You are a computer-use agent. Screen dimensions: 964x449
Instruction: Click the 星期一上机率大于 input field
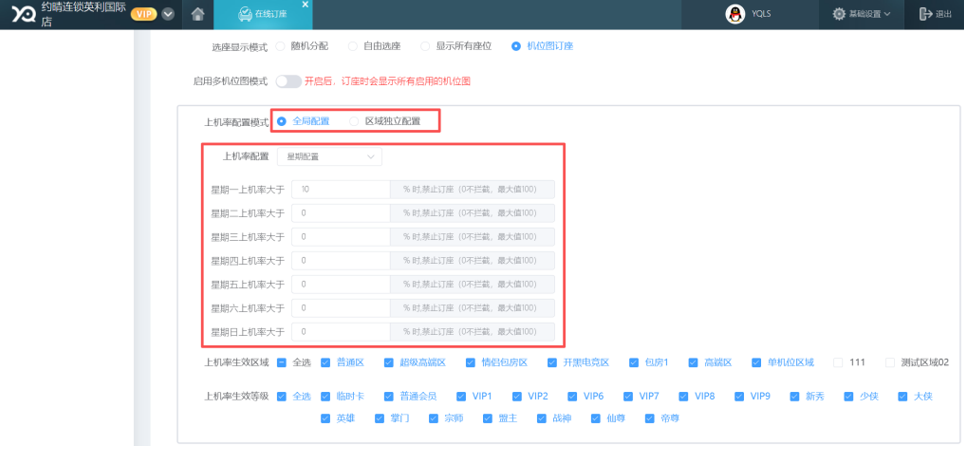pos(341,189)
